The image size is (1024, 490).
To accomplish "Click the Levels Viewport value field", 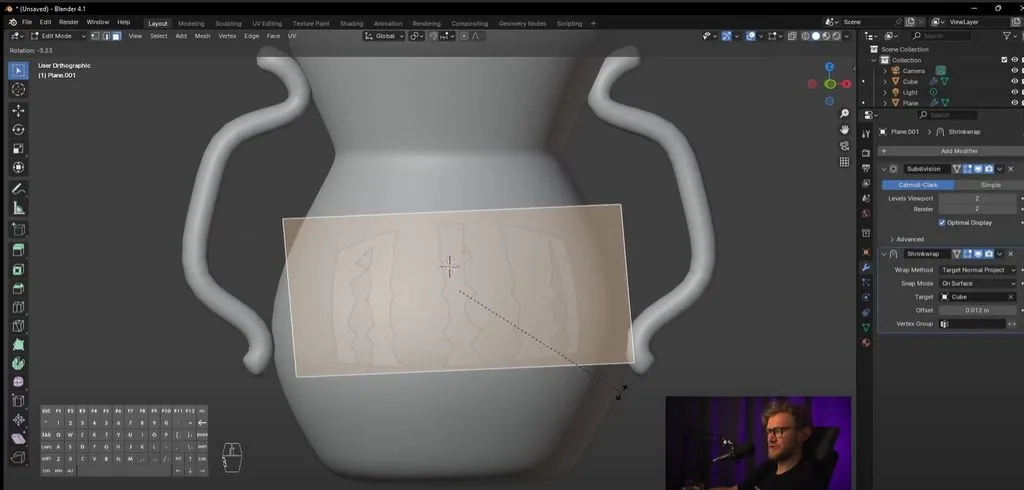I will click(x=978, y=198).
